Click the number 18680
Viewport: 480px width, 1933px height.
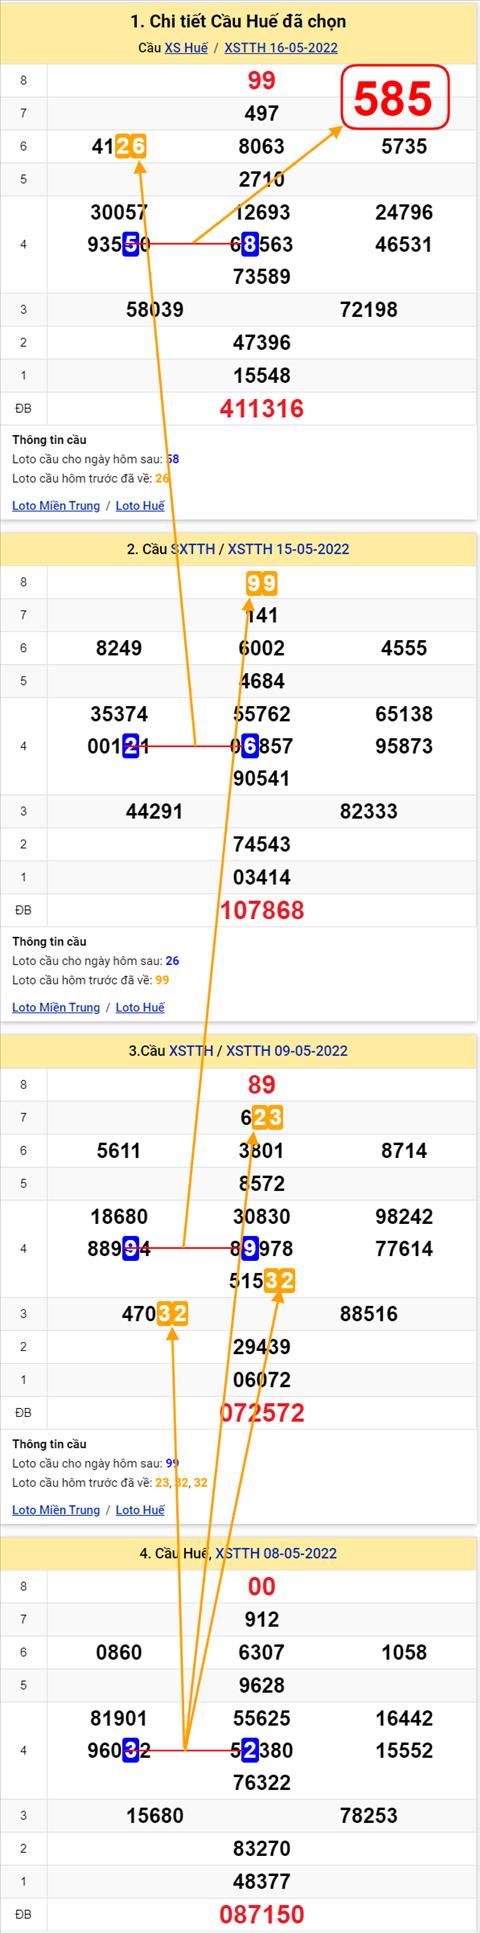(x=119, y=1217)
